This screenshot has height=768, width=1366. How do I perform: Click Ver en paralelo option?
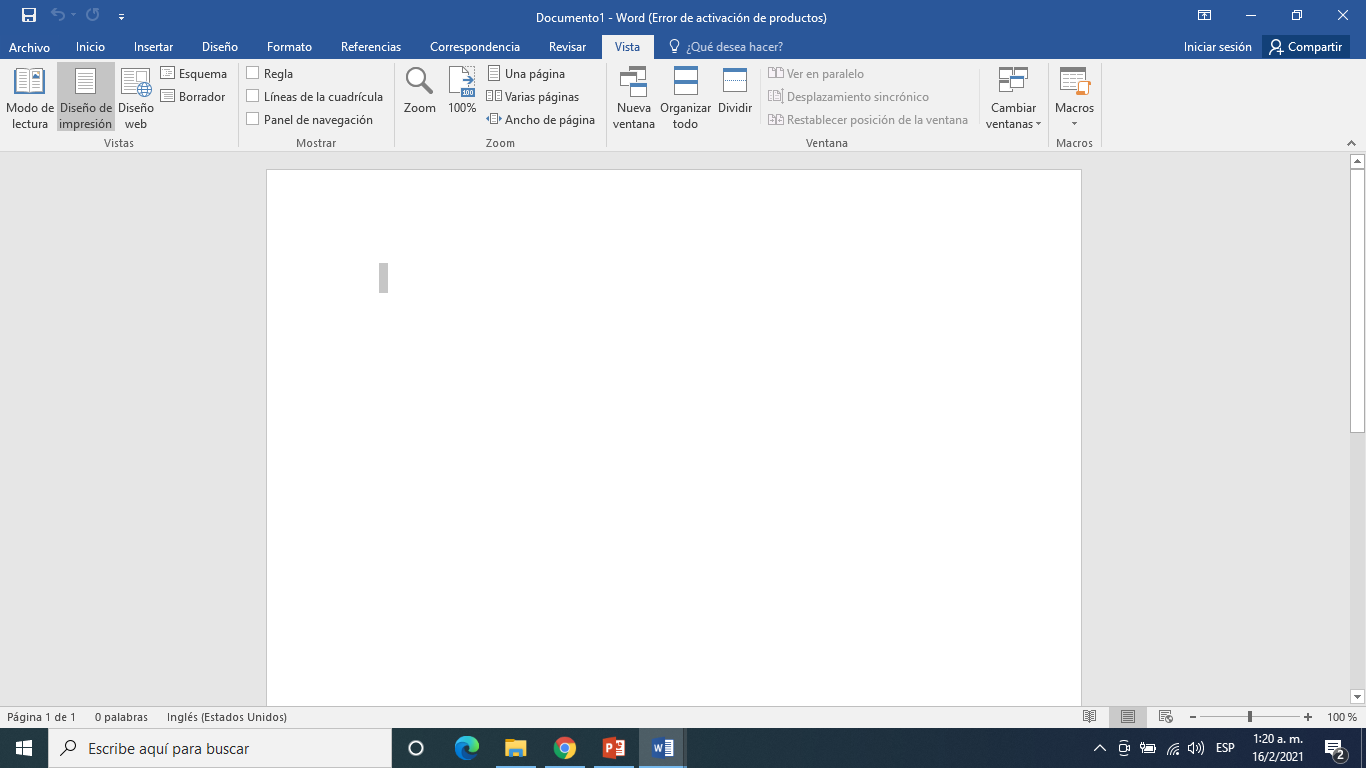click(816, 74)
